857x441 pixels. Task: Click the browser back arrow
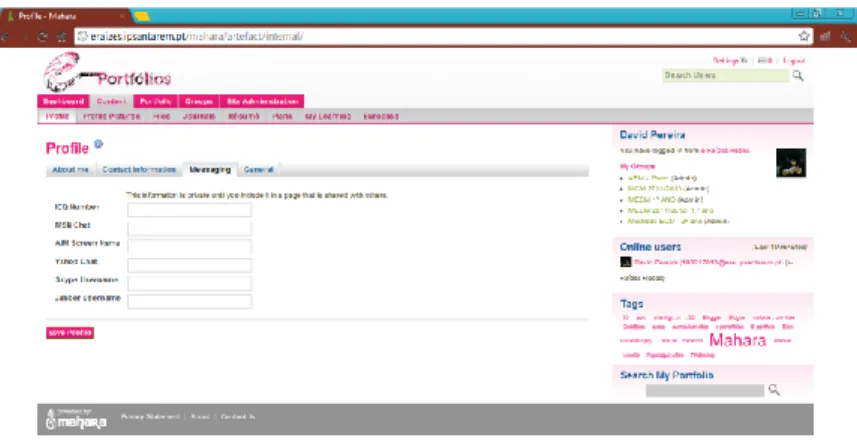(x=5, y=37)
